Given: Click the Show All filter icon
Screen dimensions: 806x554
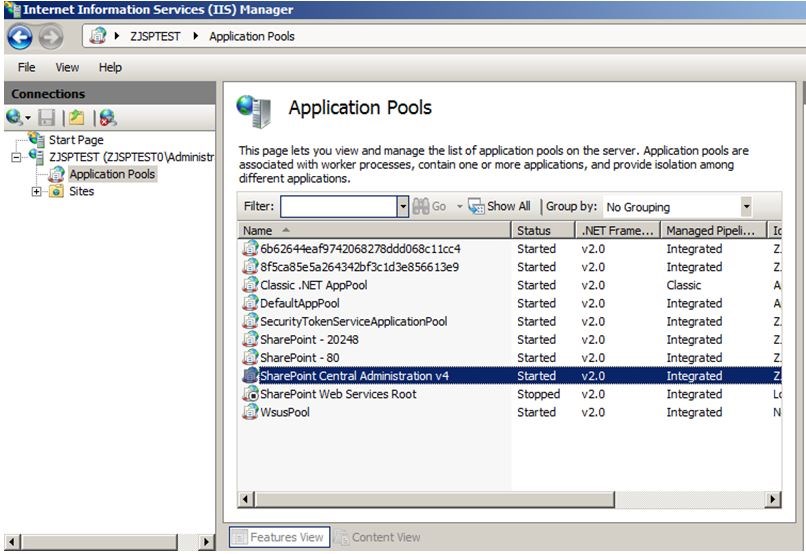Looking at the screenshot, I should point(476,207).
